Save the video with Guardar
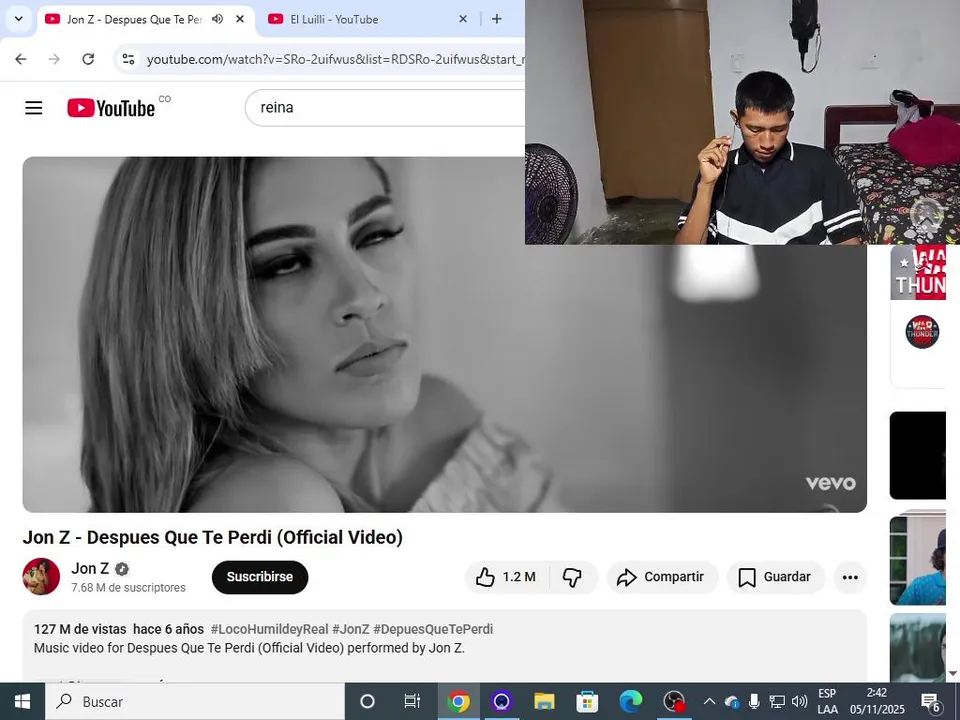Screen dimensions: 960x720 coord(776,577)
